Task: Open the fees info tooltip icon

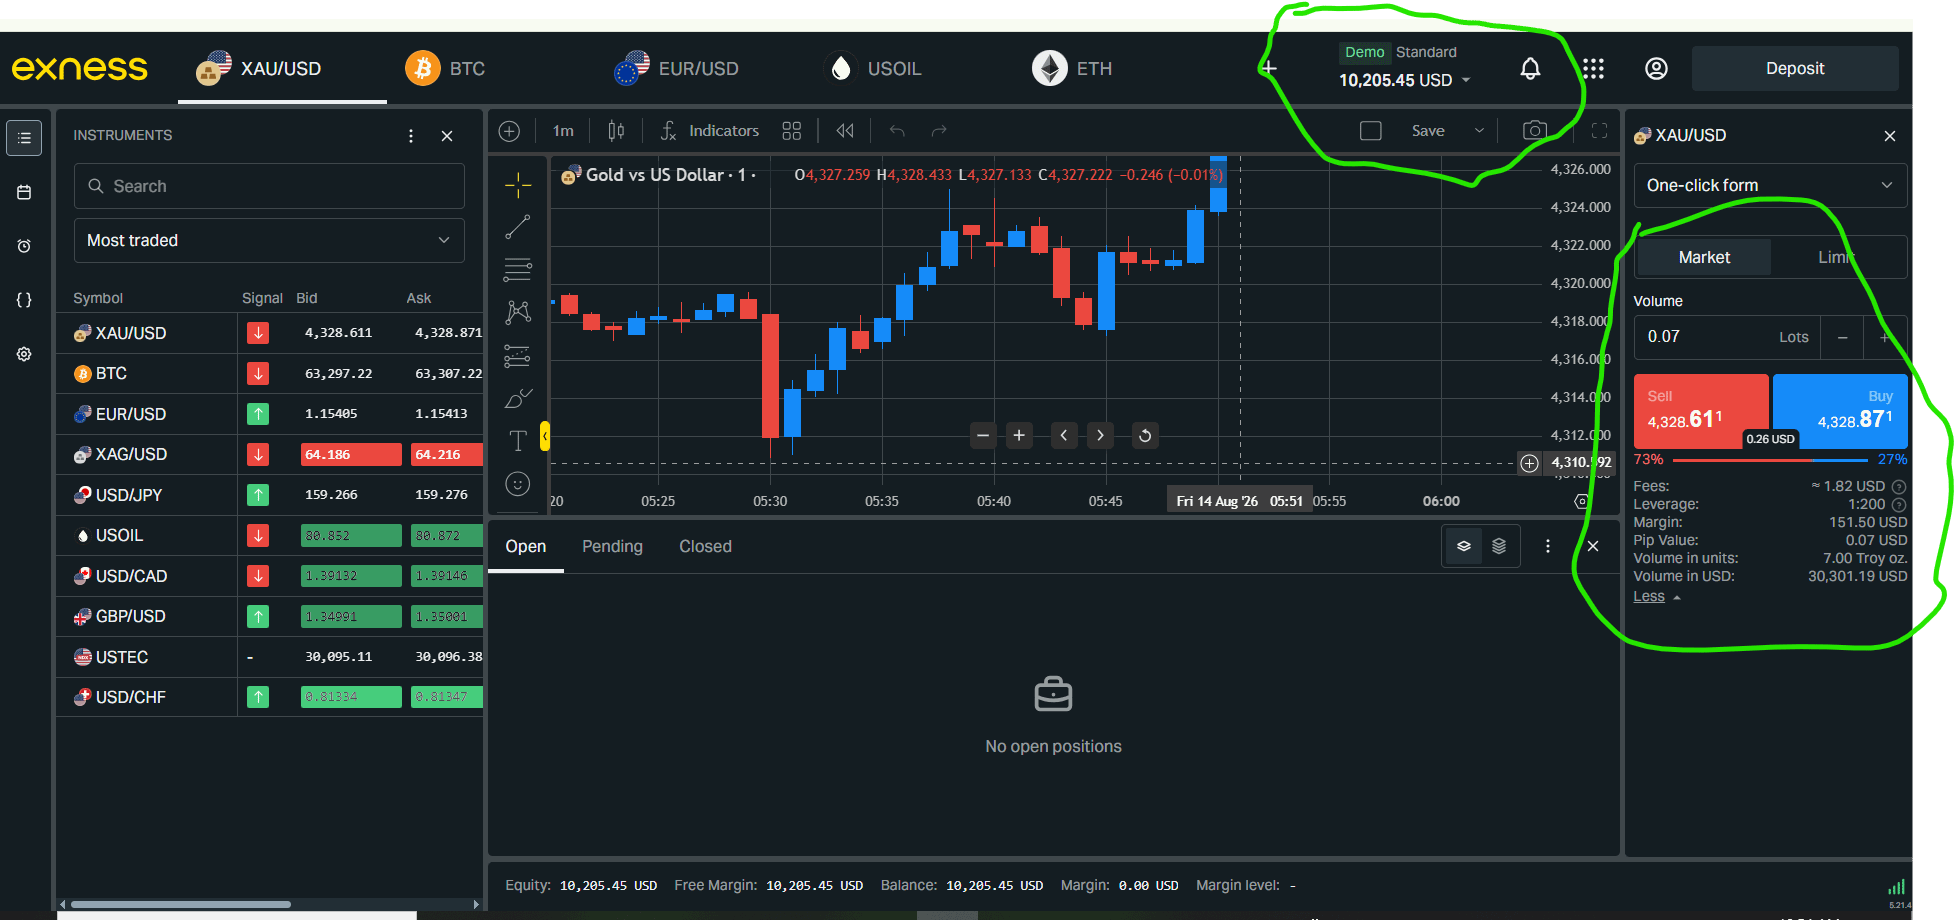Action: (x=1899, y=487)
